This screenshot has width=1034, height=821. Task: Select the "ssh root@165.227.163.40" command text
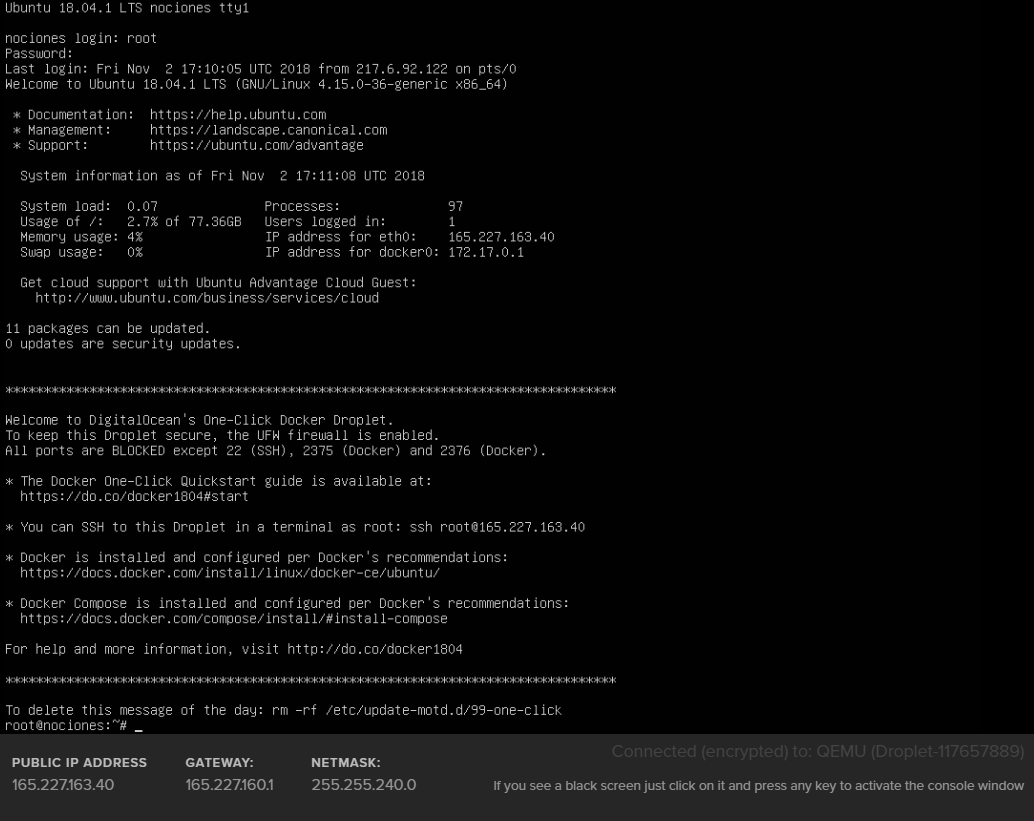tap(497, 527)
